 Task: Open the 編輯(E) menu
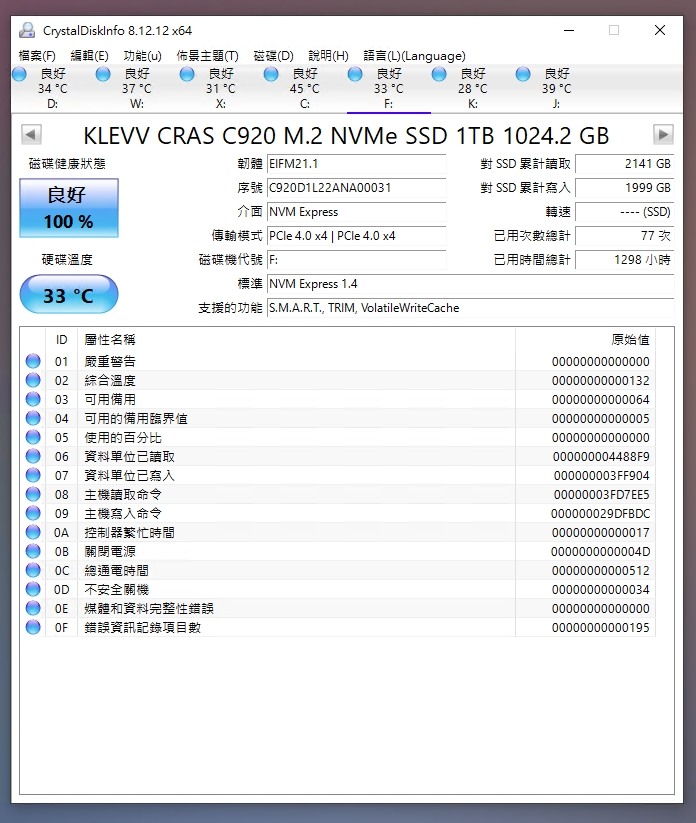89,56
